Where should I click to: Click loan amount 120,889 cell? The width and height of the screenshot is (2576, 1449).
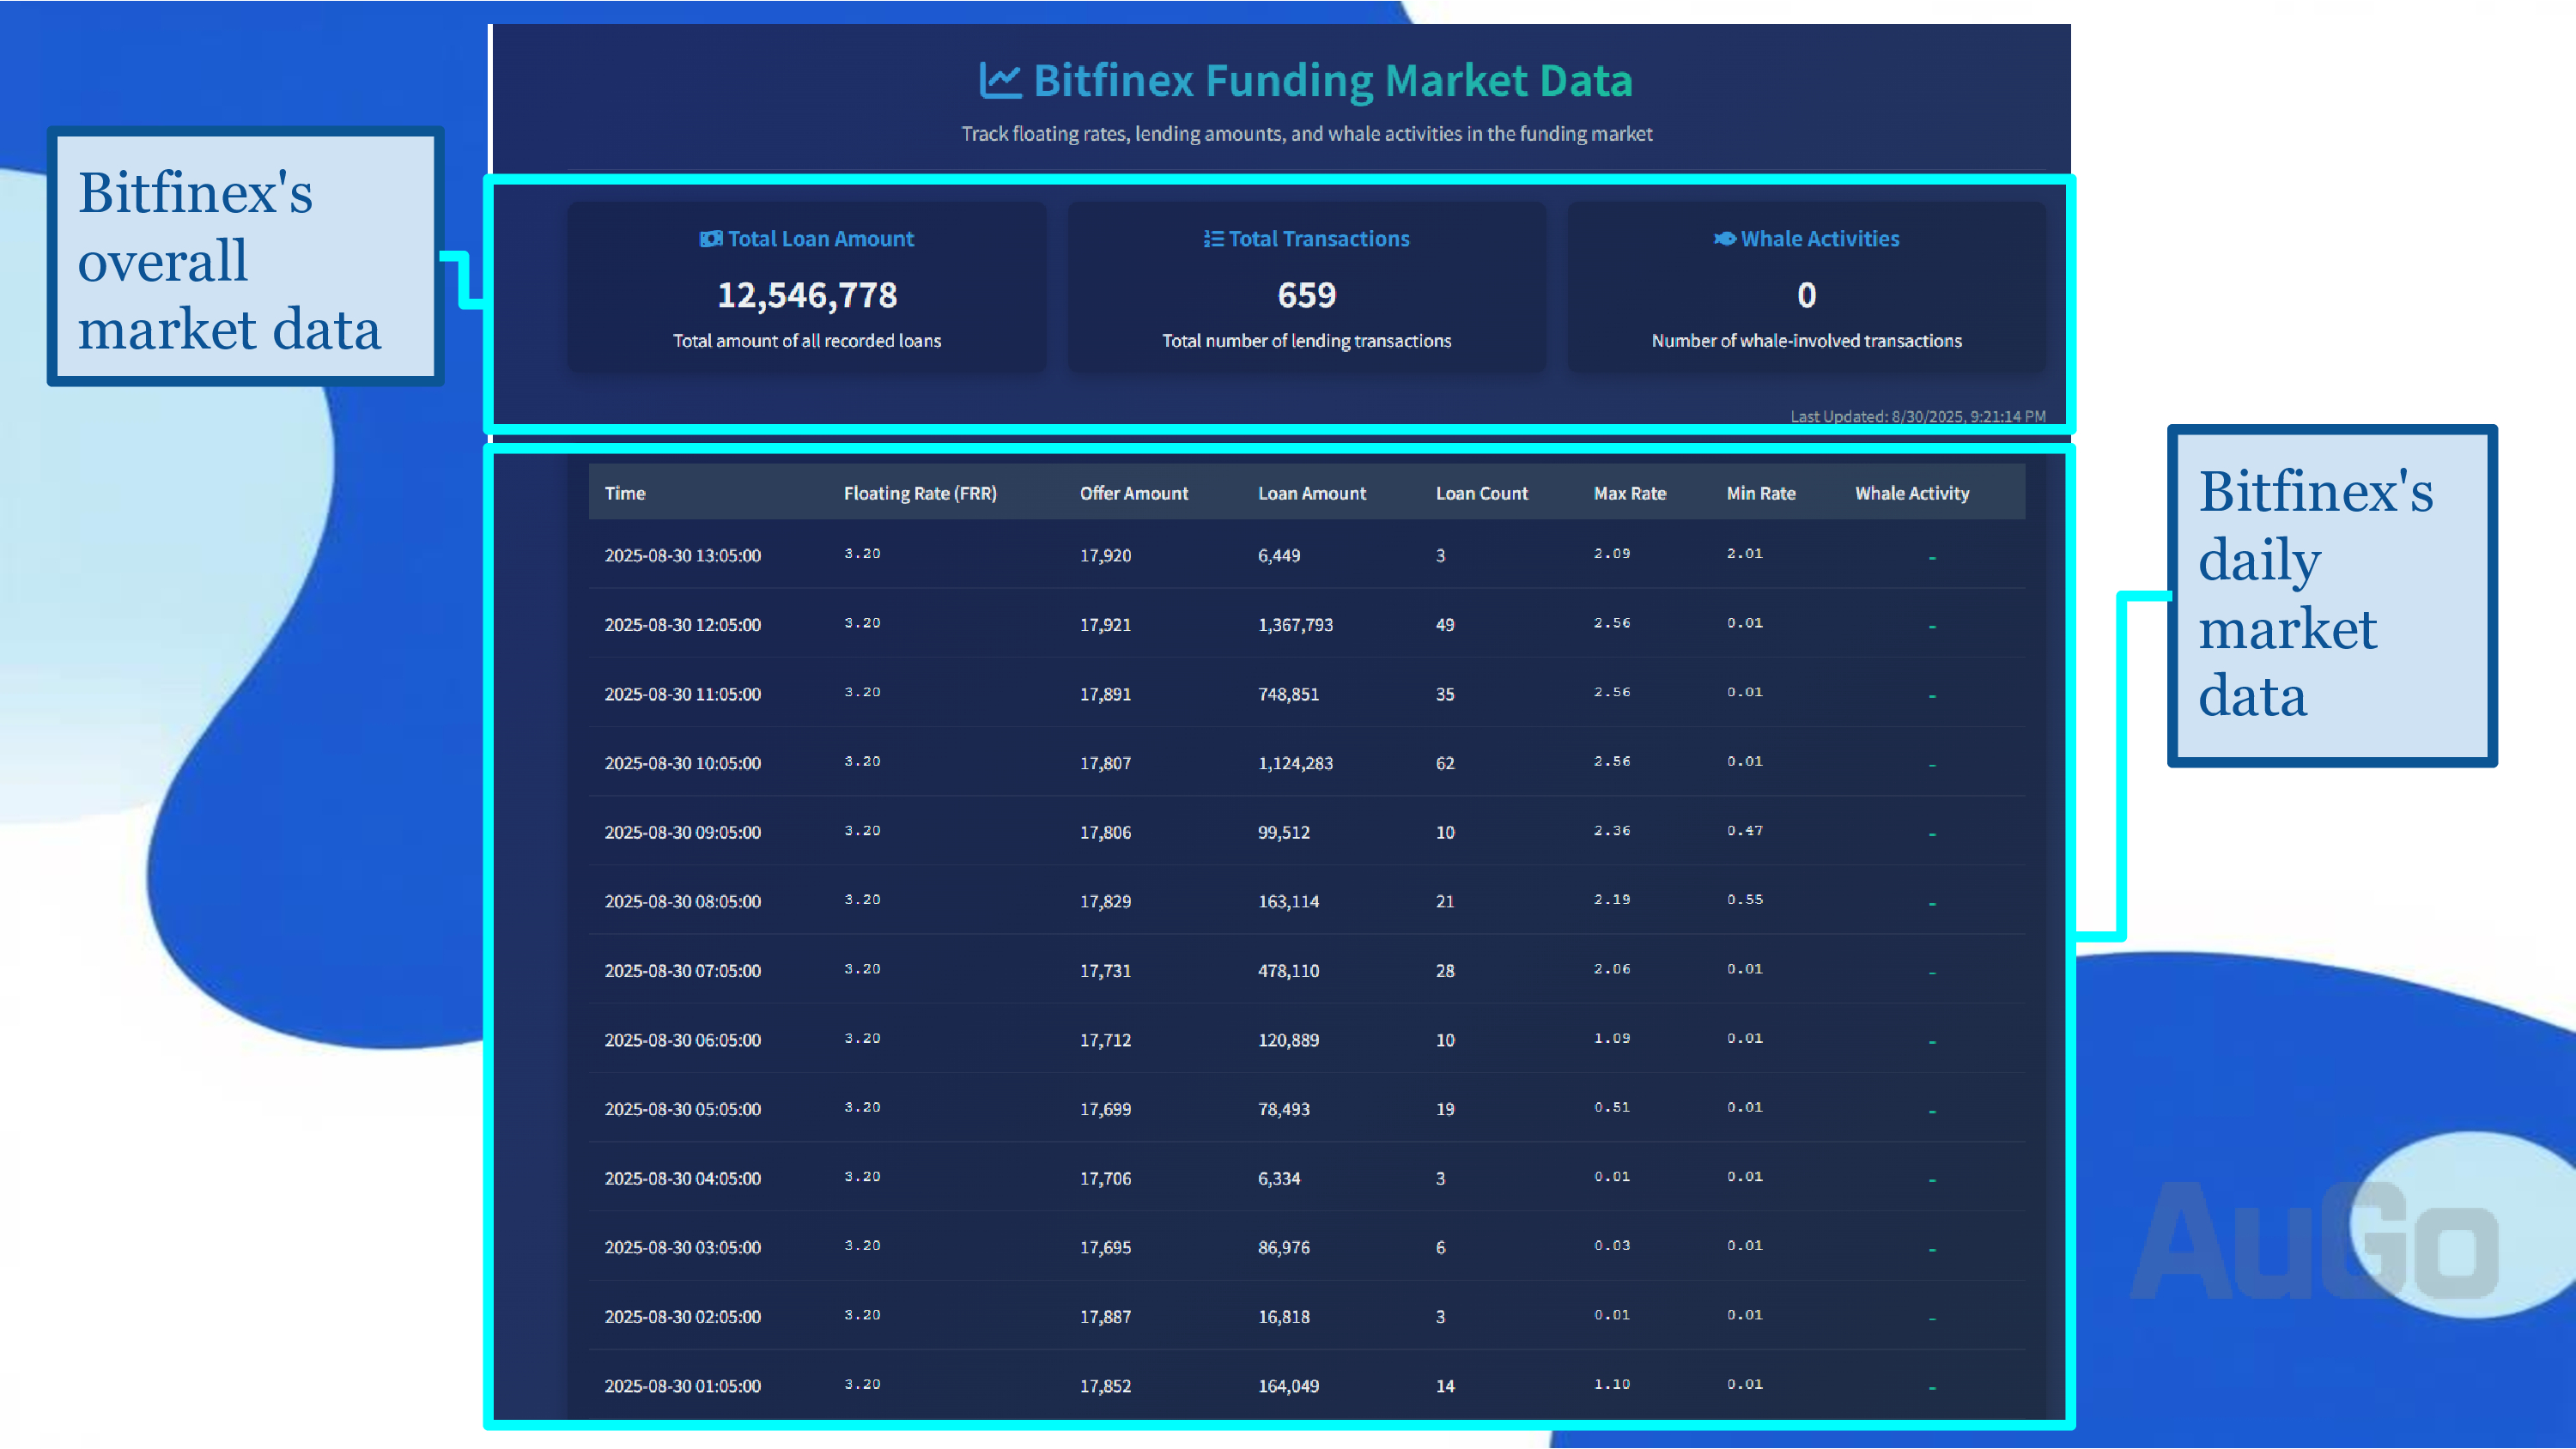1288,1040
